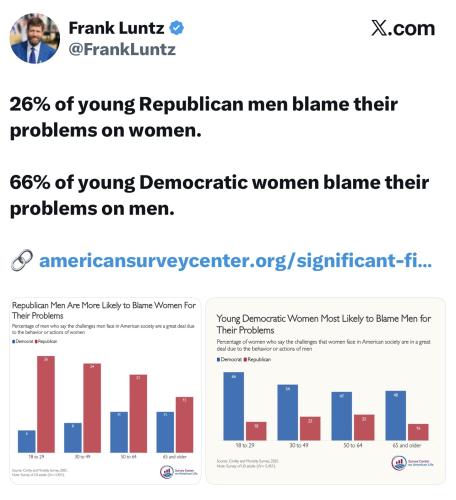Viewport: 456px width, 500px height.
Task: Click the blue verified checkmark badge
Action: pyautogui.click(x=177, y=28)
